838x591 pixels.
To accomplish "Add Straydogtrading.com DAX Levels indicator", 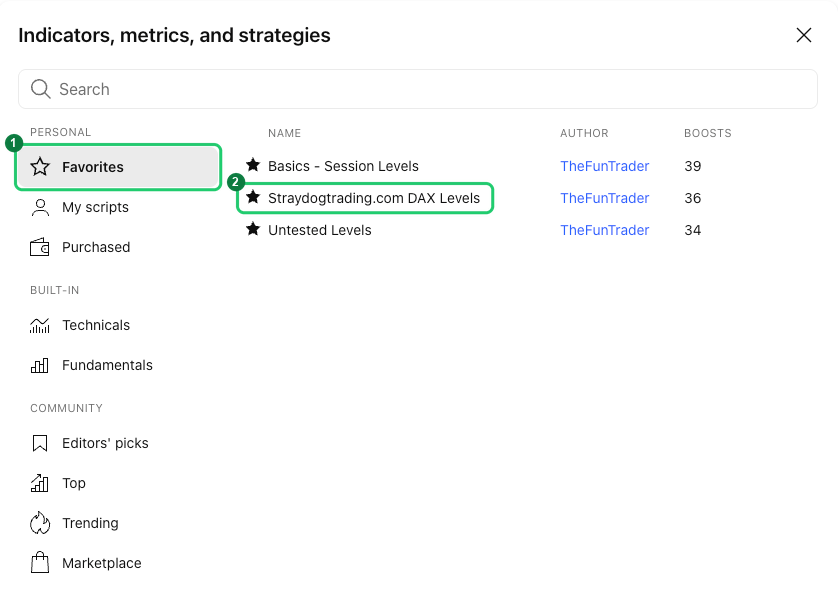I will [374, 198].
